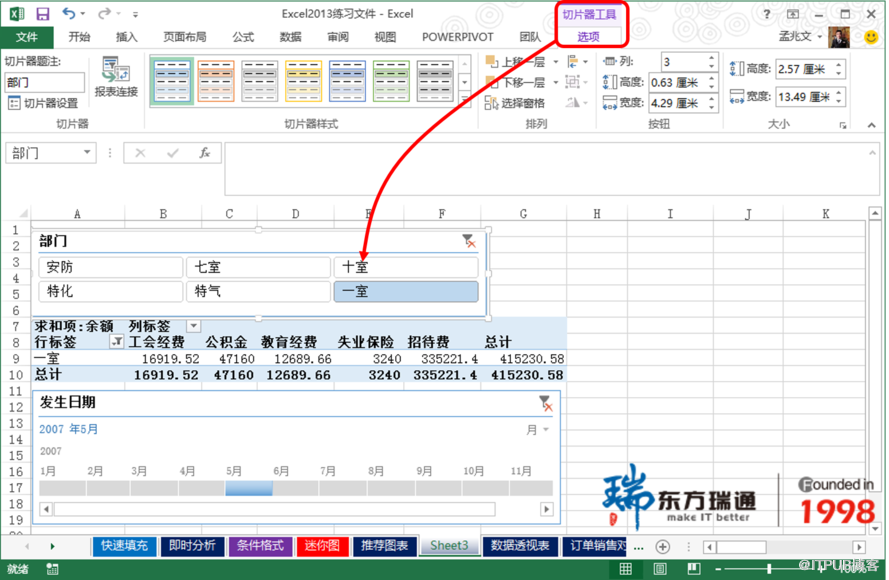Viewport: 889px width, 580px height.
Task: Click the formula bar confirm checkmark
Action: click(x=172, y=153)
